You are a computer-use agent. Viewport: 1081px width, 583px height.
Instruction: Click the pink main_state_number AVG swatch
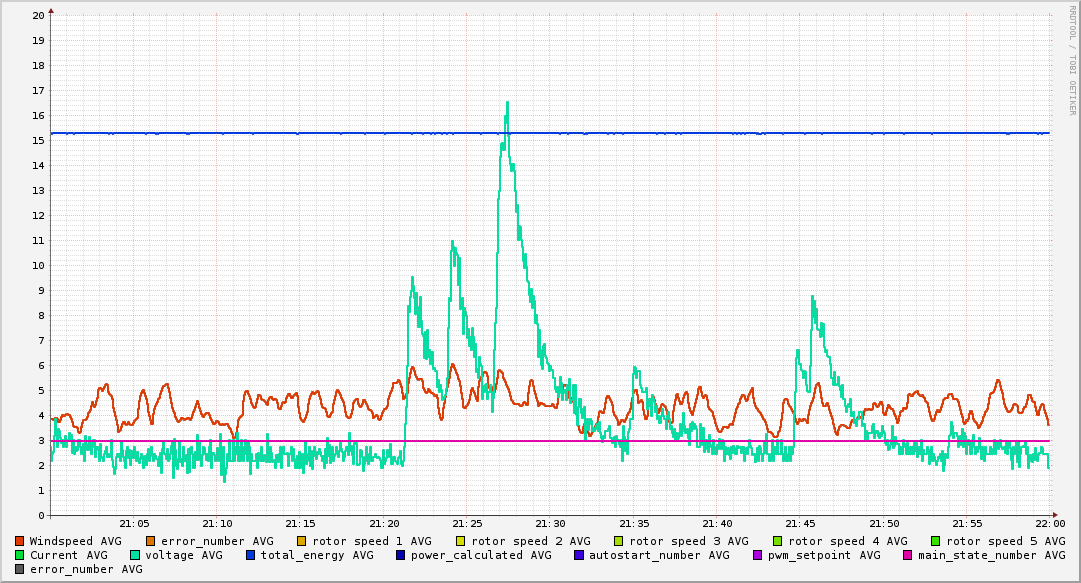click(908, 555)
